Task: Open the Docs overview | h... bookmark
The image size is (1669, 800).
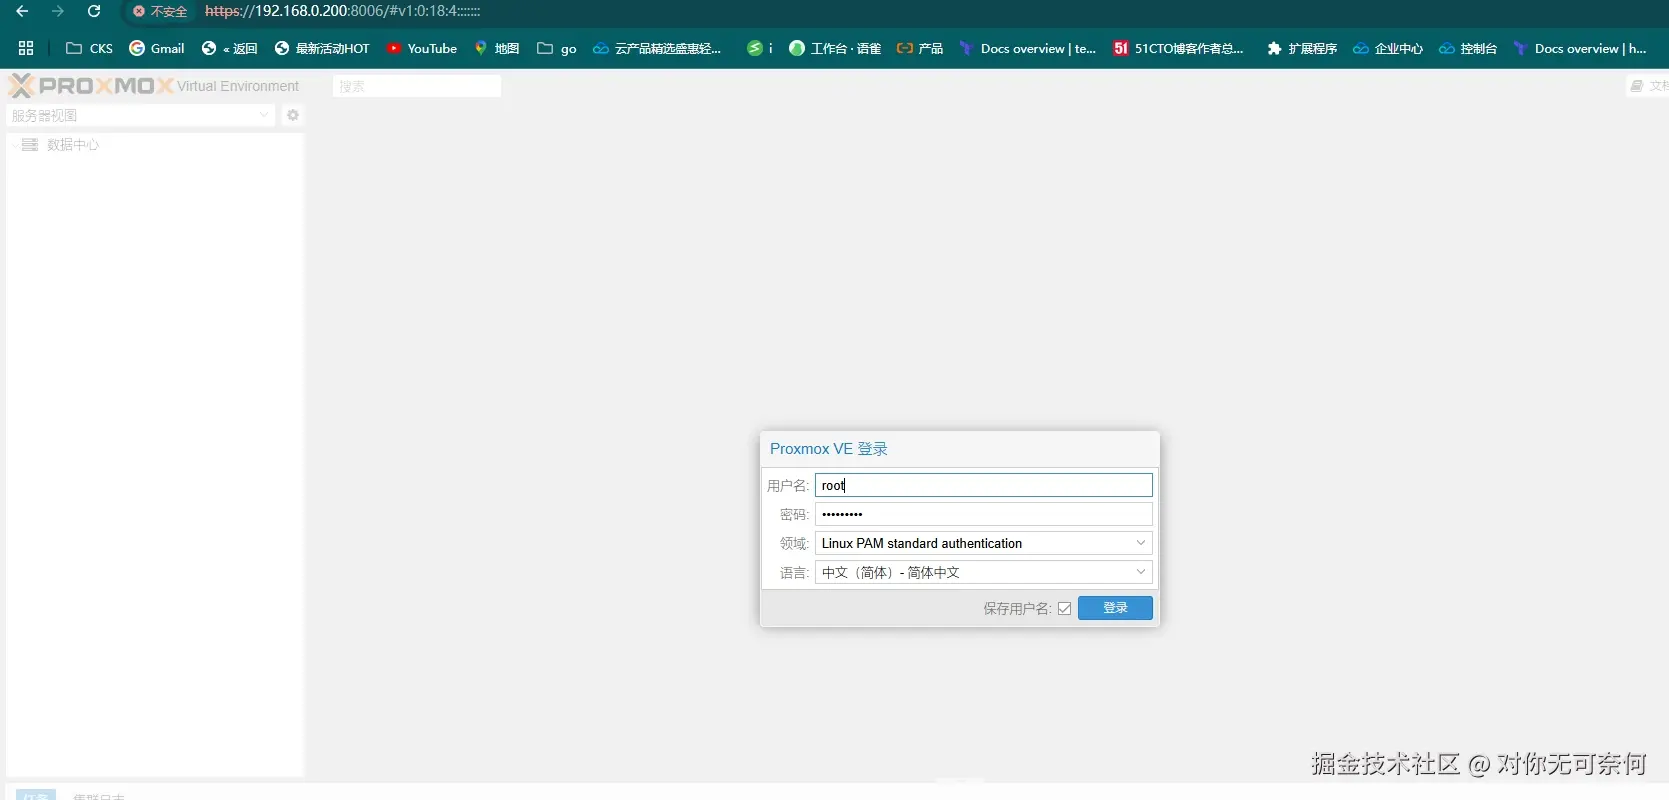Action: [x=1580, y=48]
